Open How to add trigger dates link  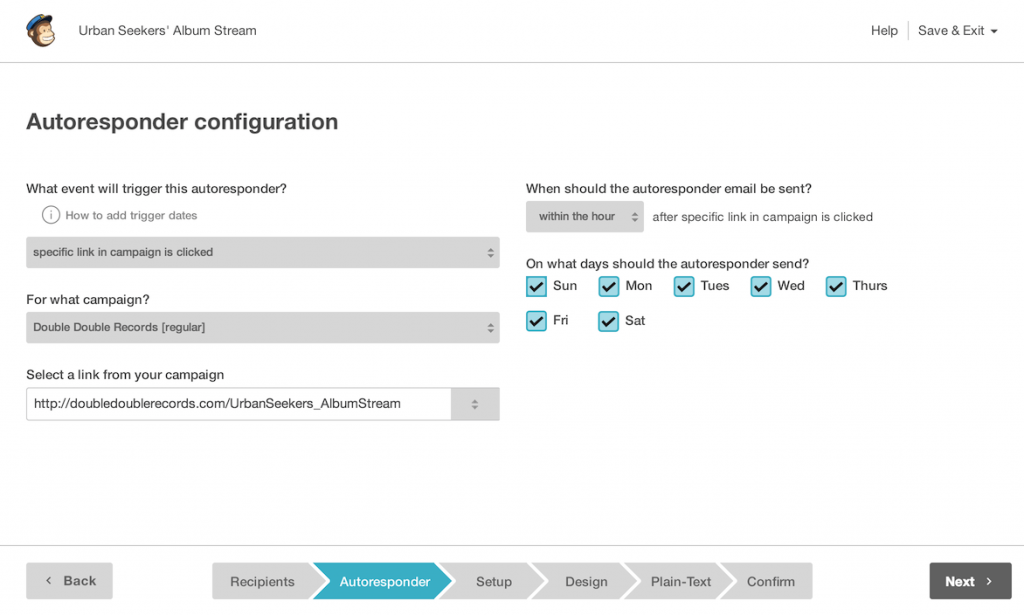[131, 215]
